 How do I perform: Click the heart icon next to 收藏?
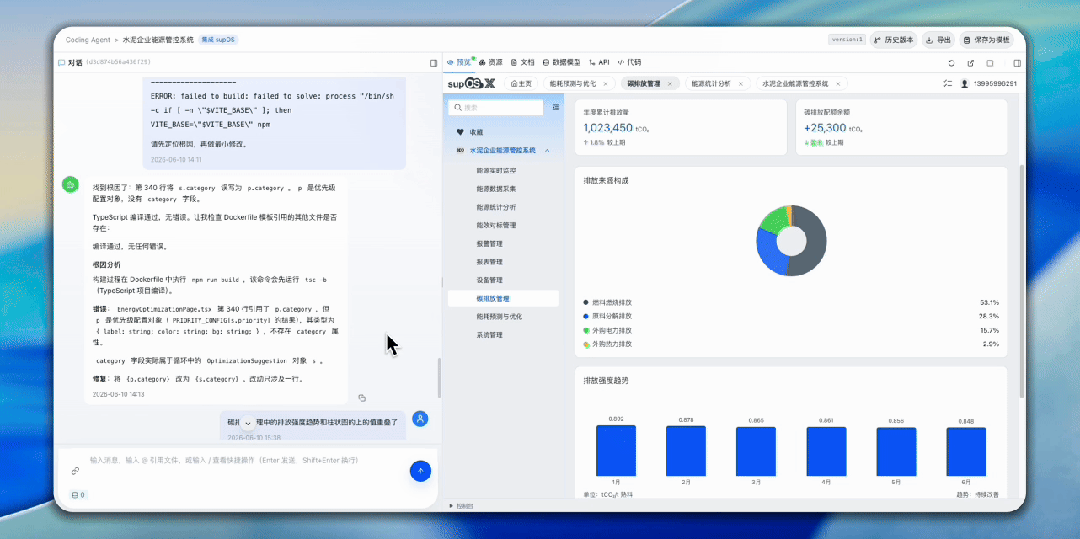(x=459, y=131)
